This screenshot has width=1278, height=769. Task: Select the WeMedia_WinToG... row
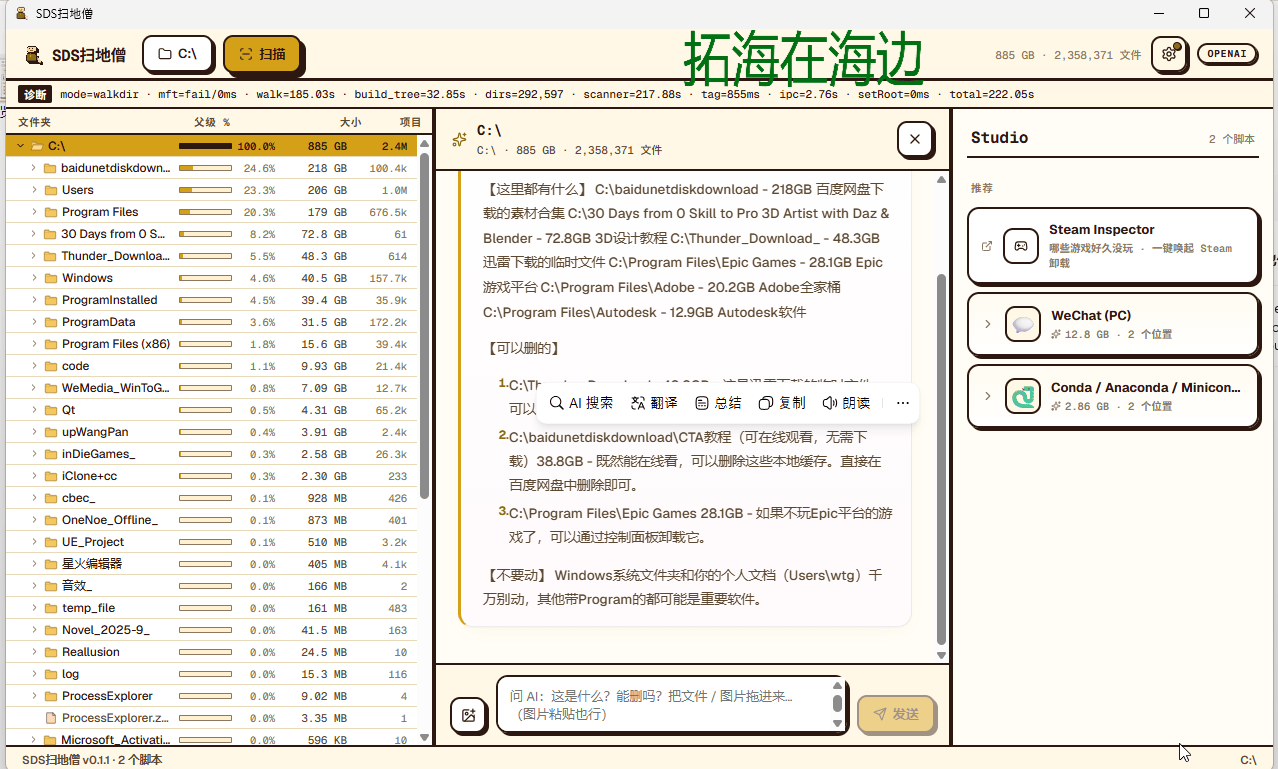pyautogui.click(x=211, y=388)
